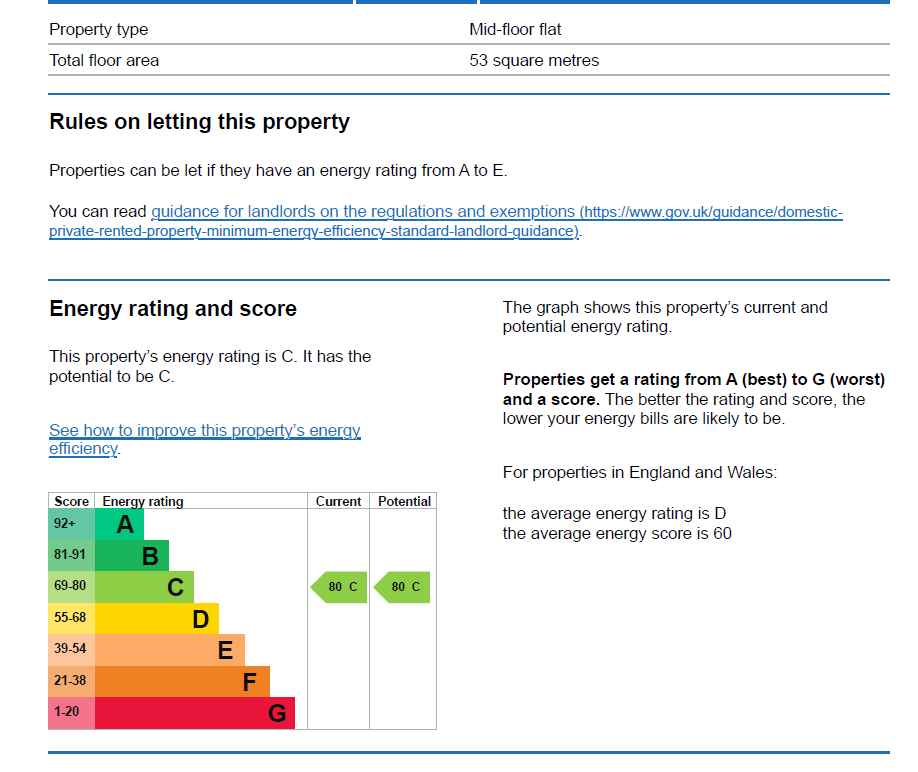Click the Current 80 C rating arrow
Screen dimensions: 918x772
[x=339, y=587]
